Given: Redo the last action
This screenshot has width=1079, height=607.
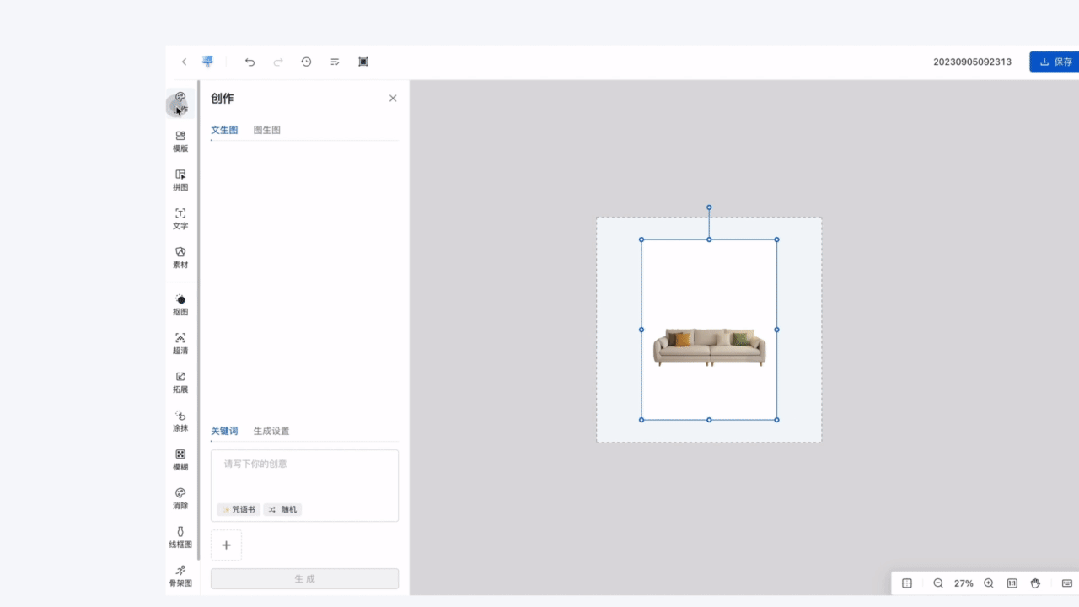Looking at the screenshot, I should (x=278, y=62).
